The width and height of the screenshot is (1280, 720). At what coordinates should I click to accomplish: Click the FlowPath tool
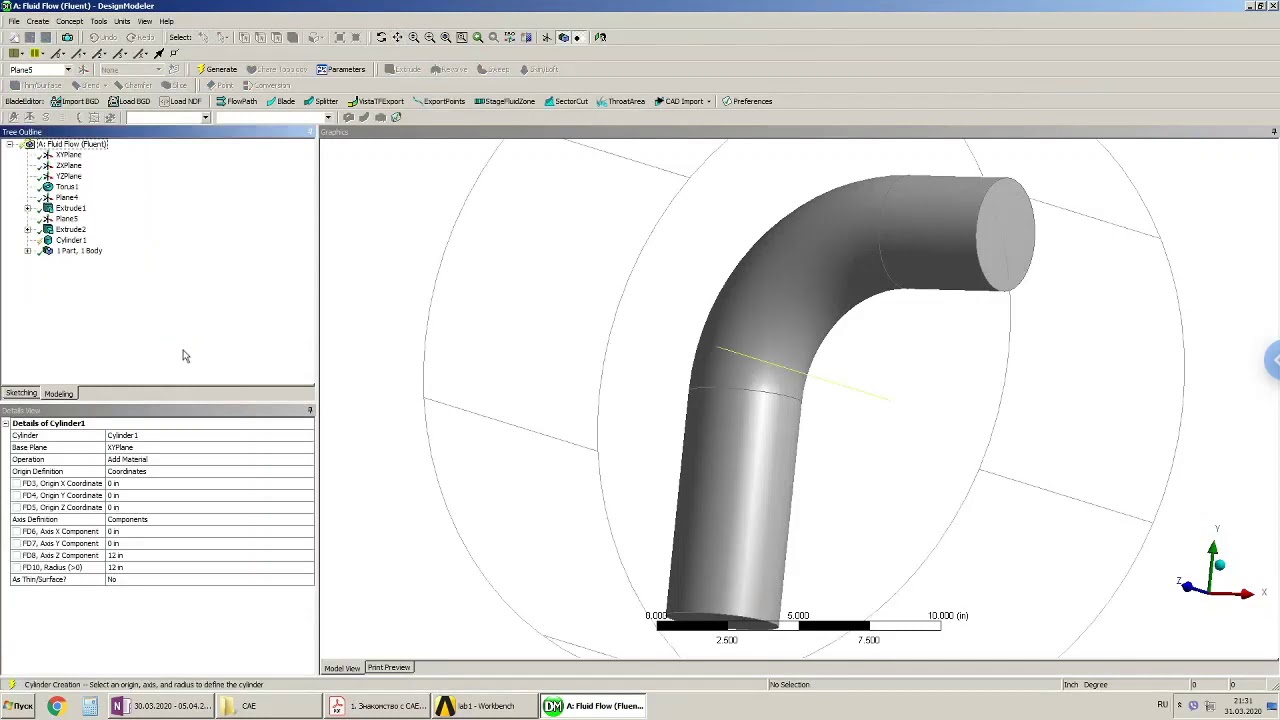pos(236,101)
